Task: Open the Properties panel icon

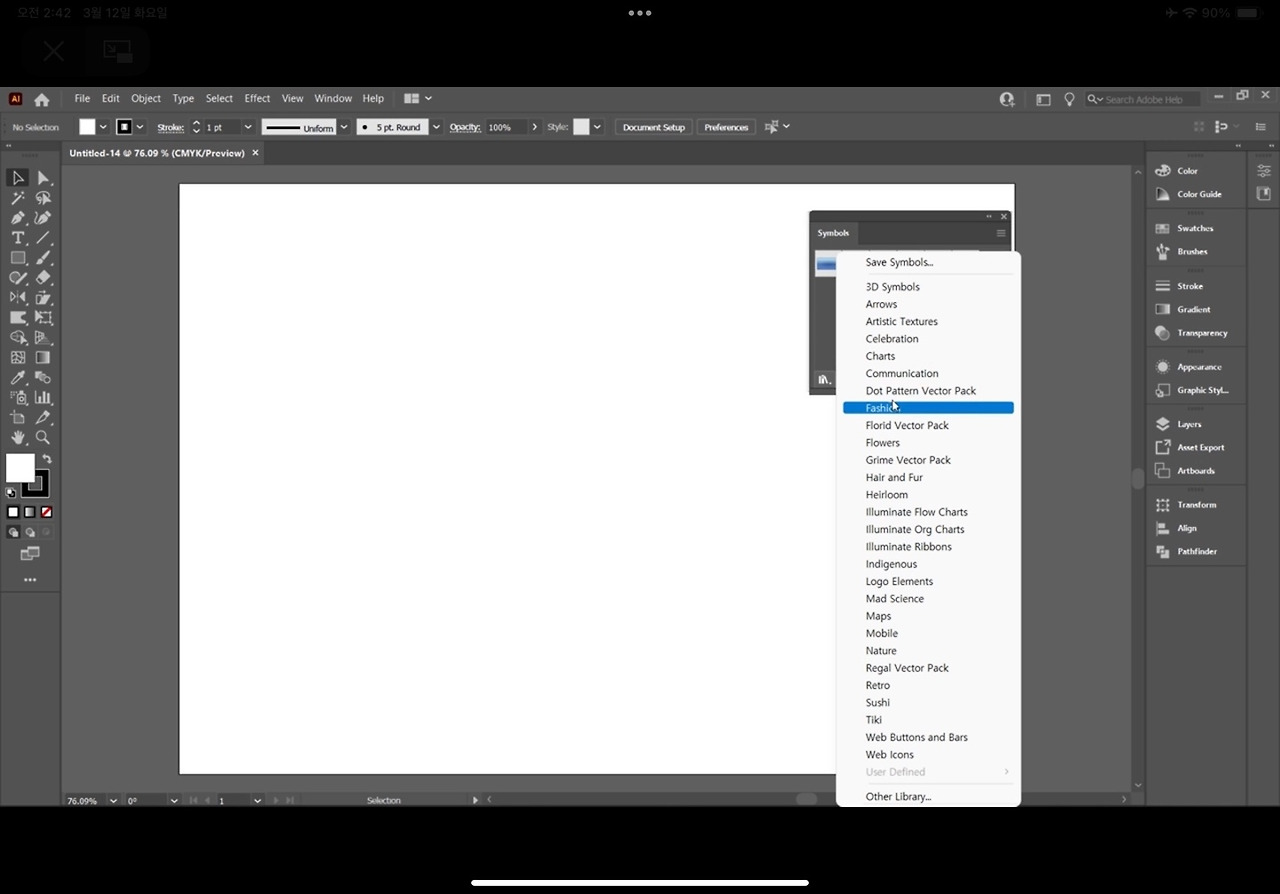Action: [x=1264, y=171]
